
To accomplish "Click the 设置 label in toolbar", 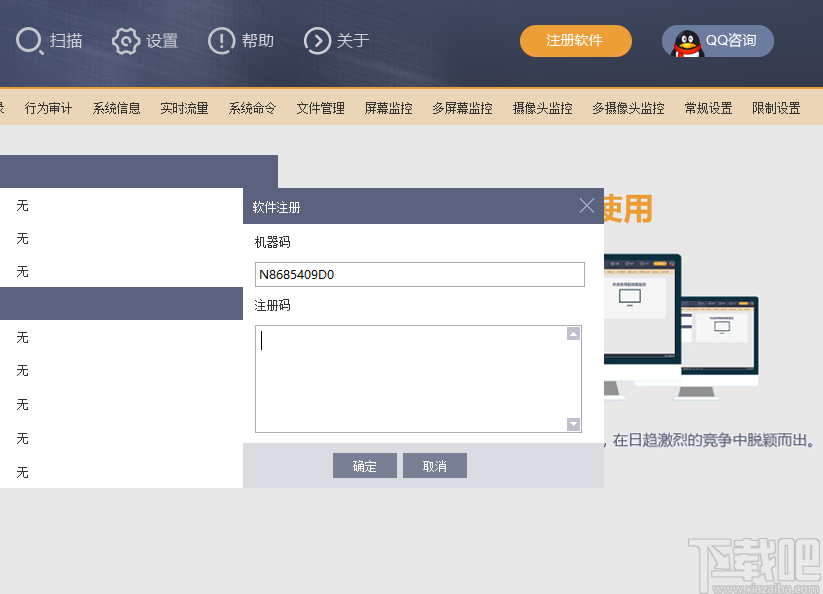I will (162, 41).
